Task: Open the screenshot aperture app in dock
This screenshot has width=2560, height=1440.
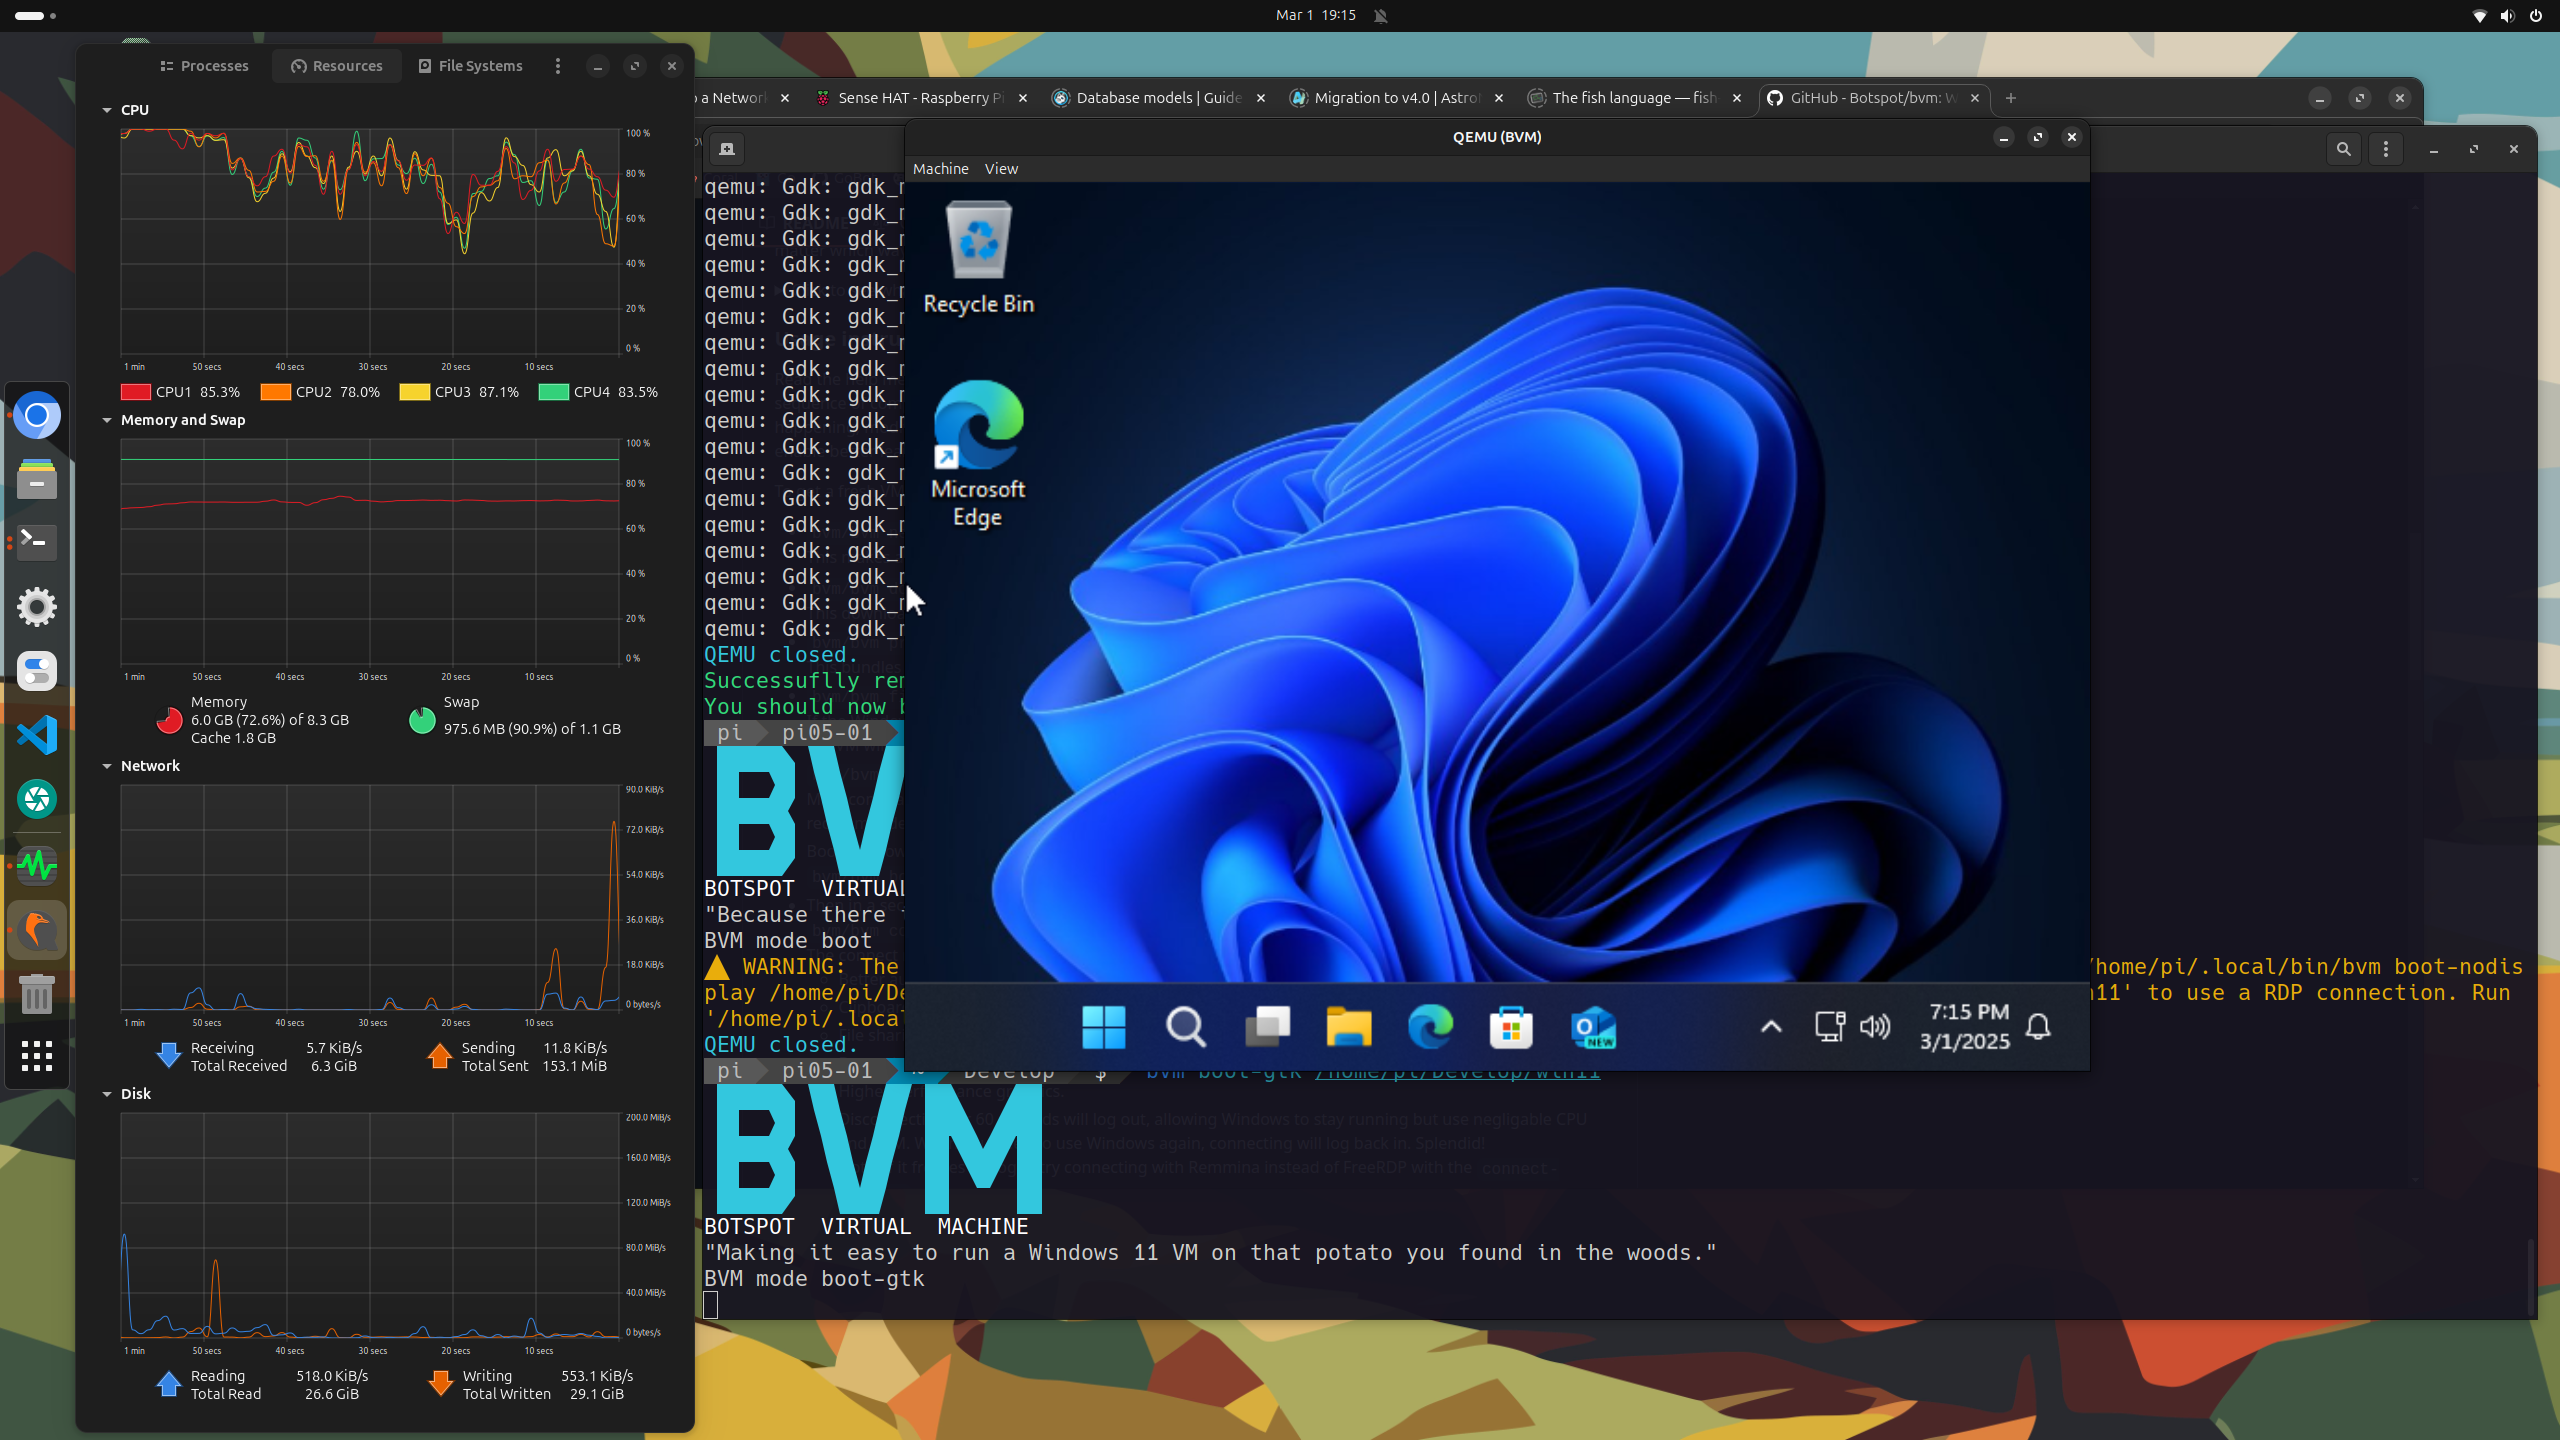Action: [x=37, y=799]
